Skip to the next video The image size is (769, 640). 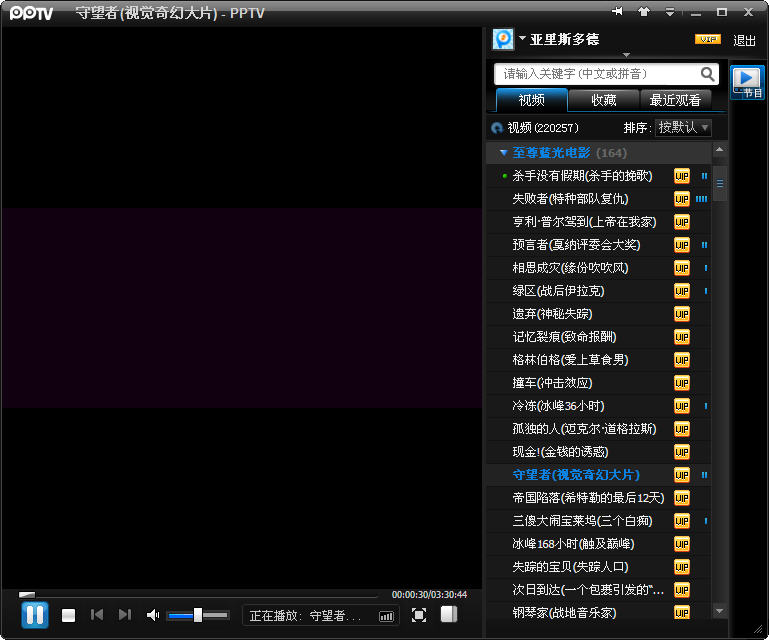pyautogui.click(x=125, y=615)
